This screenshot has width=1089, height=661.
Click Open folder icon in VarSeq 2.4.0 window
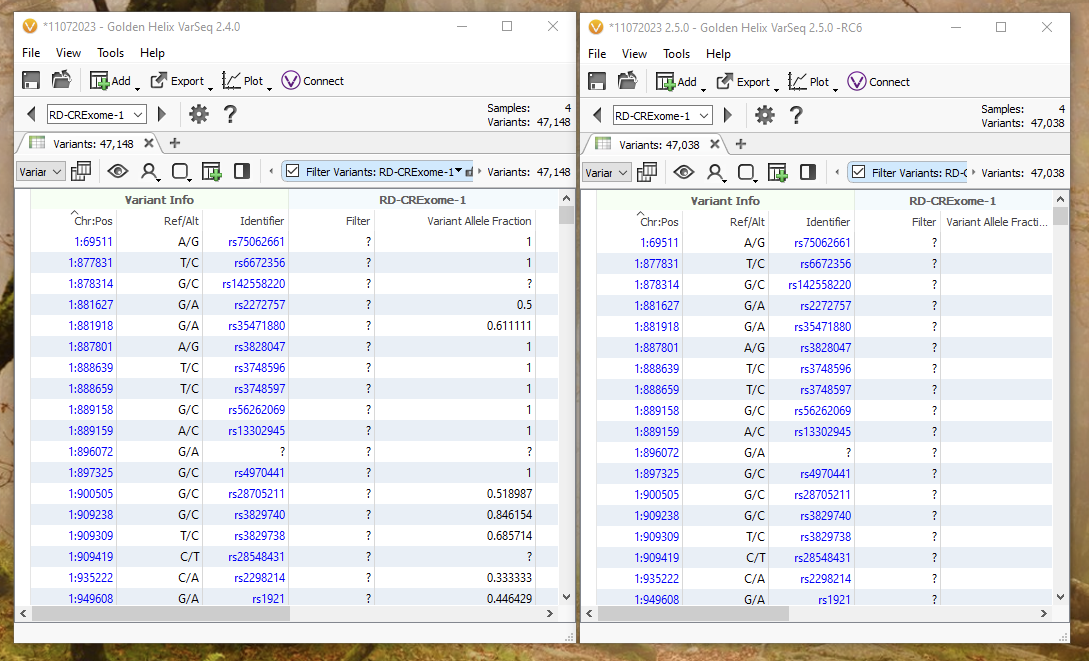point(61,81)
